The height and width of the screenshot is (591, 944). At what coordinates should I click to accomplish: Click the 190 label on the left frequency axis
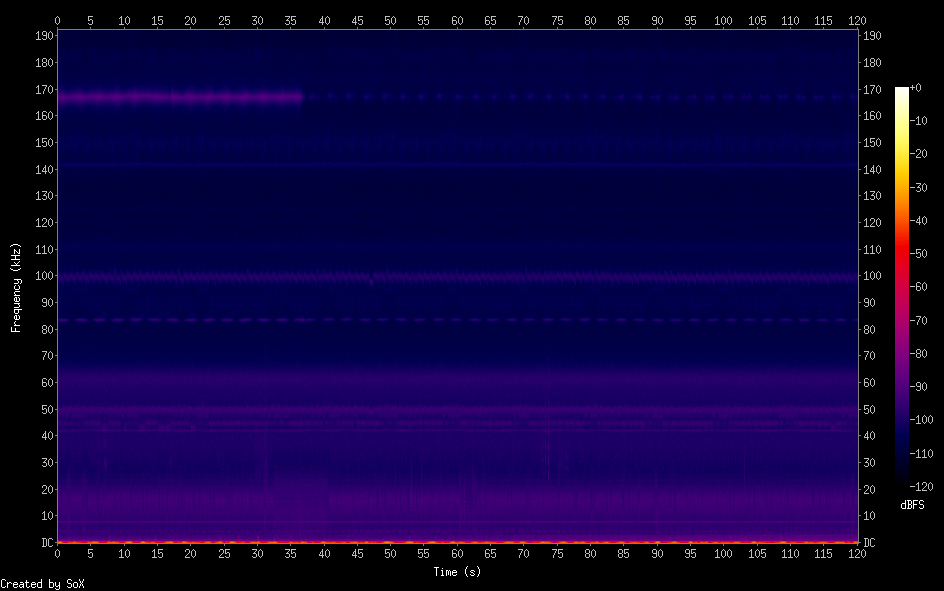coord(43,36)
